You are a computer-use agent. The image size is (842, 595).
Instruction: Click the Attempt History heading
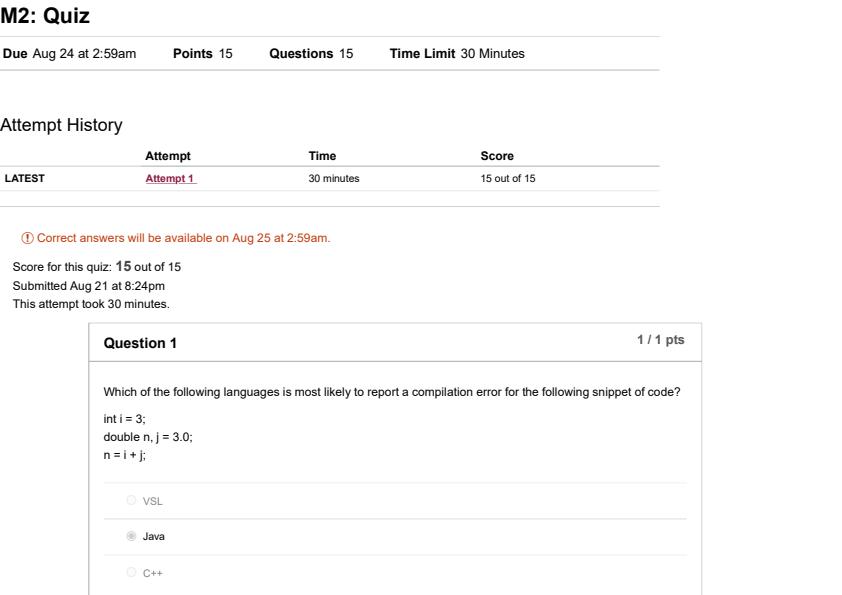[61, 125]
